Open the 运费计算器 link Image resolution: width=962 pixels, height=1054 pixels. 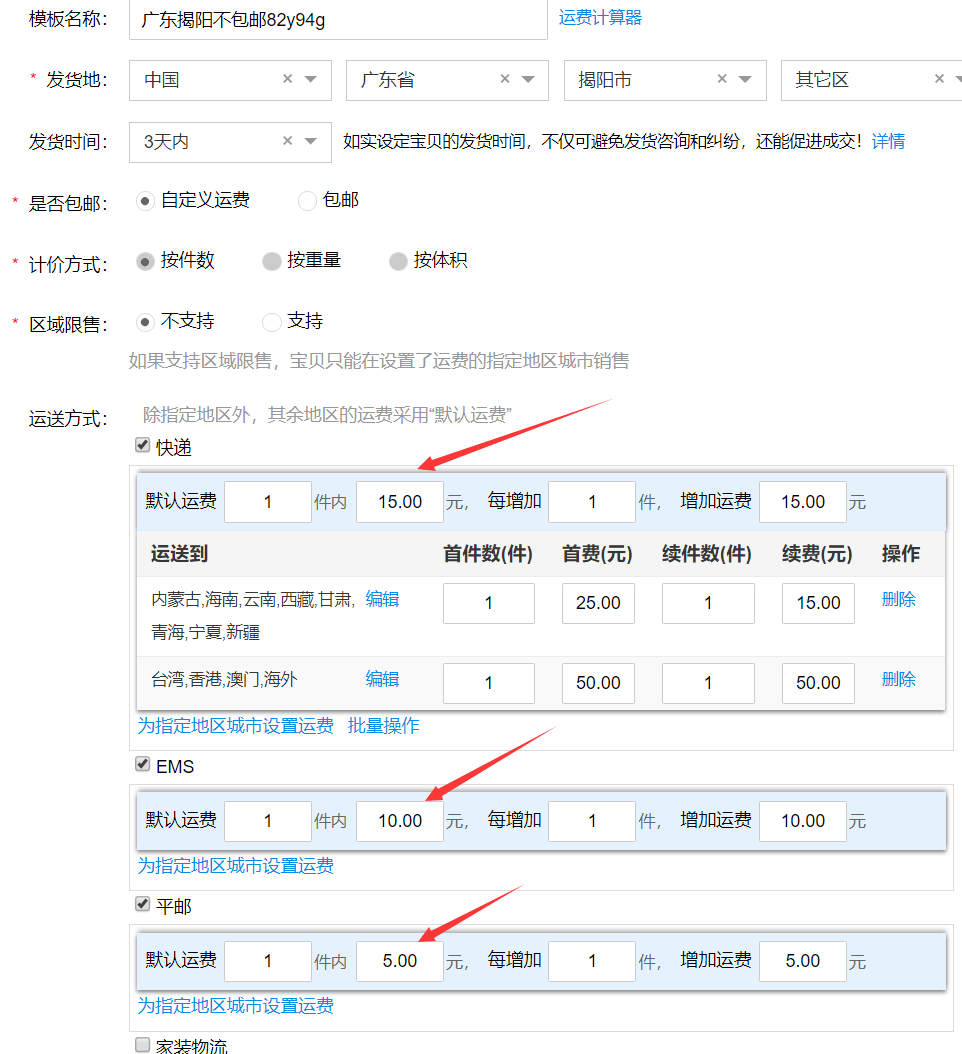[600, 18]
